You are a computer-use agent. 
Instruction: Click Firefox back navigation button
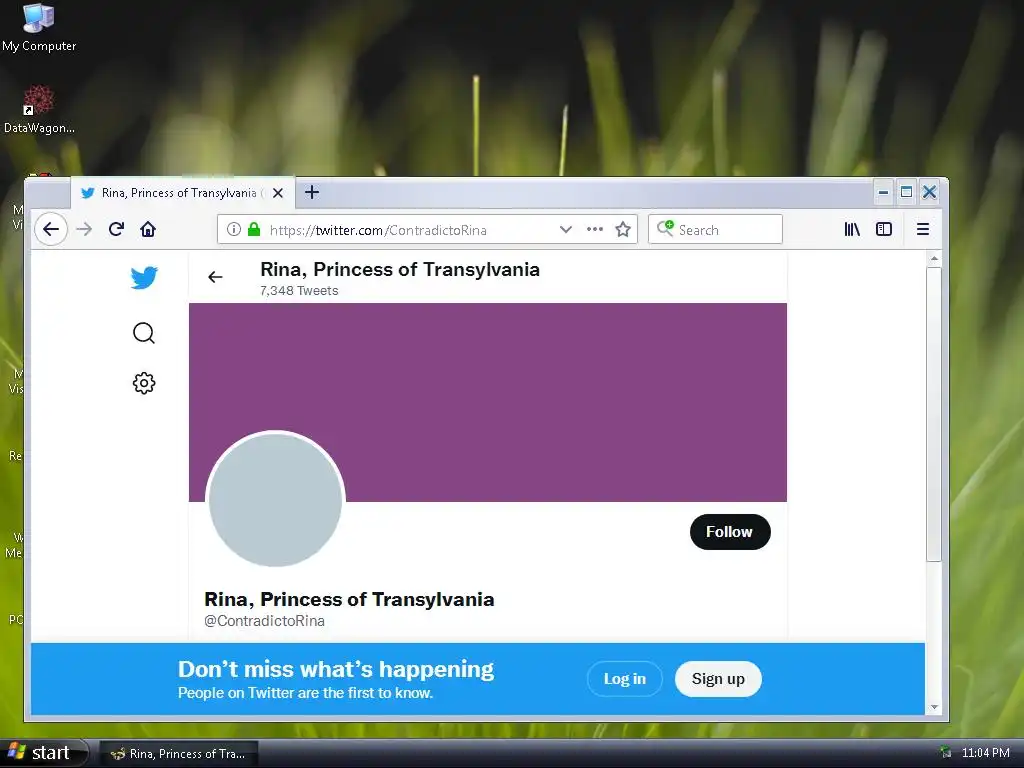click(51, 229)
